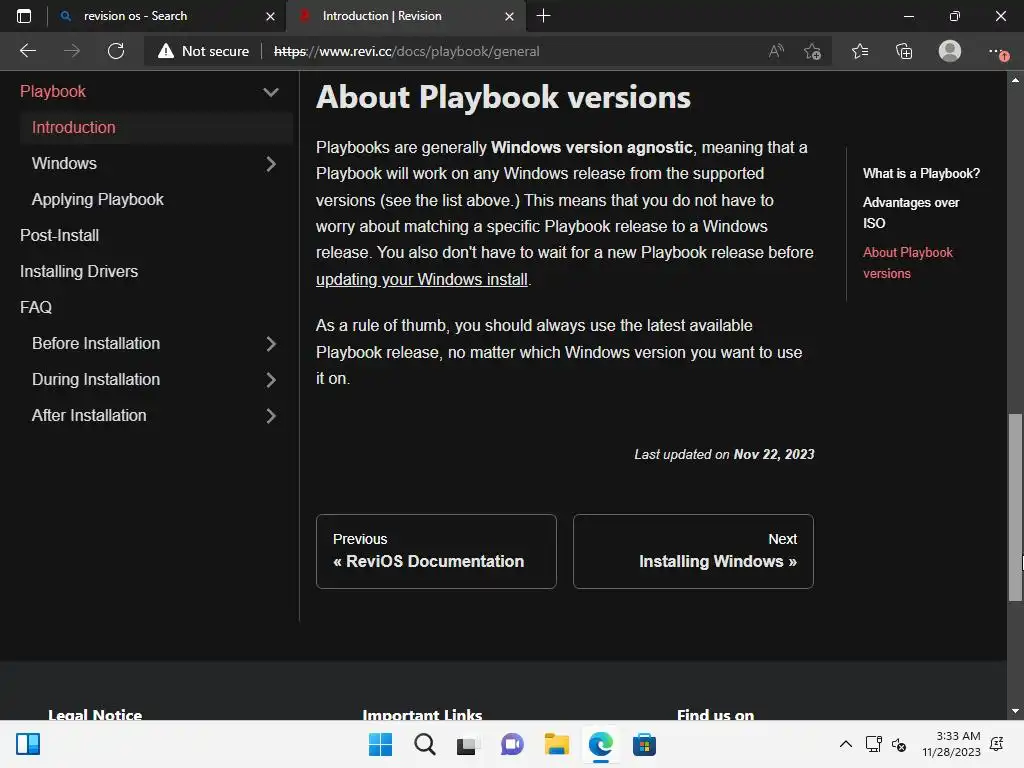Open After Installation FAQ entry

click(x=89, y=415)
